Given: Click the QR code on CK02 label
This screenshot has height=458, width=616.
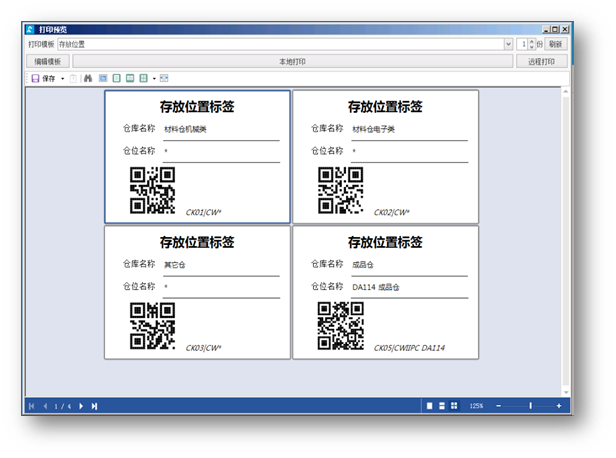Looking at the screenshot, I should coord(341,191).
